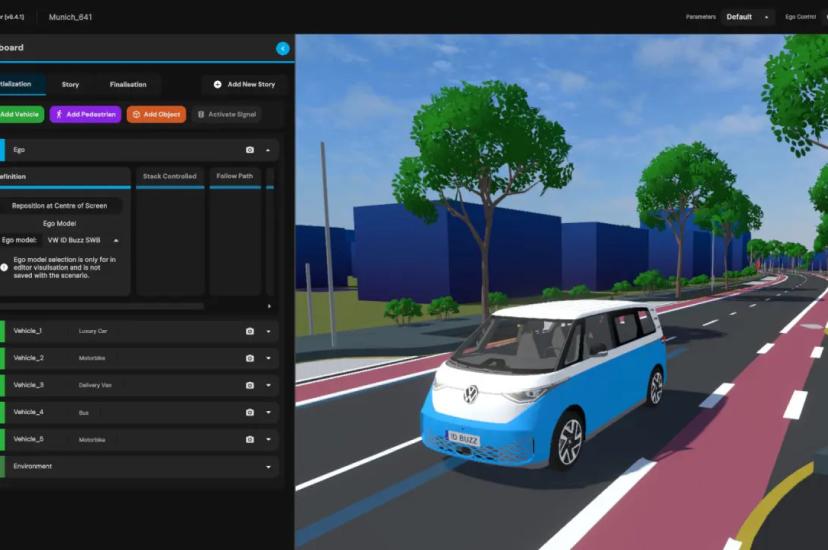Select the Follow Path tab
828x550 pixels.
tap(235, 177)
